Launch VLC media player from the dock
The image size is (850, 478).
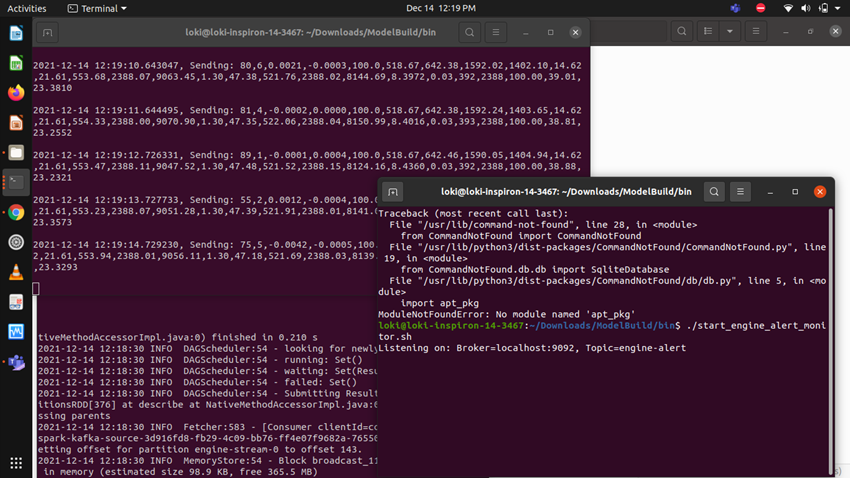[x=16, y=272]
